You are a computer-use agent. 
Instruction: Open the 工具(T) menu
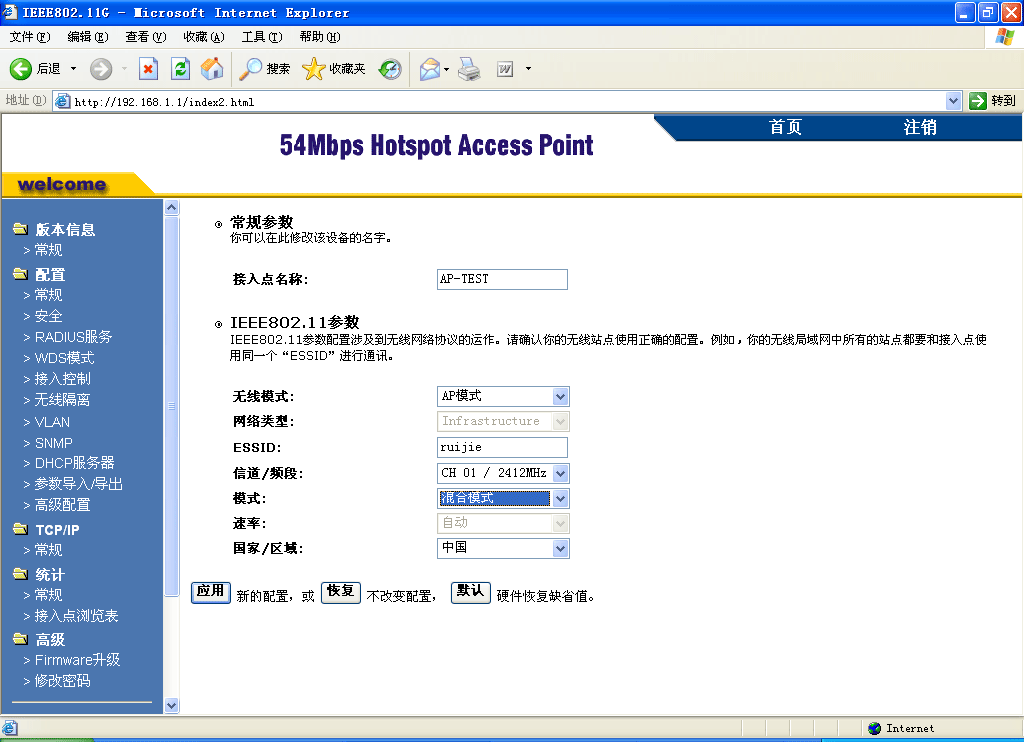pyautogui.click(x=261, y=37)
